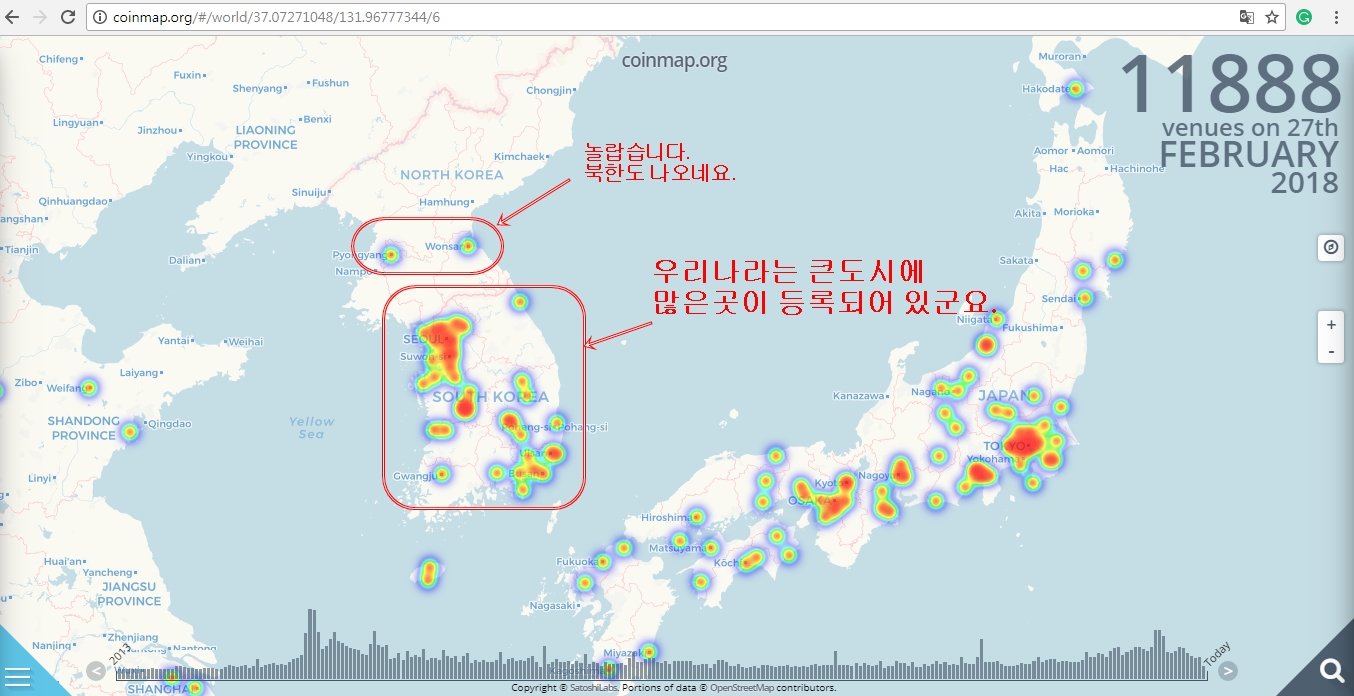Zoom out using the minus control
Viewport: 1354px width, 696px height.
(1330, 351)
